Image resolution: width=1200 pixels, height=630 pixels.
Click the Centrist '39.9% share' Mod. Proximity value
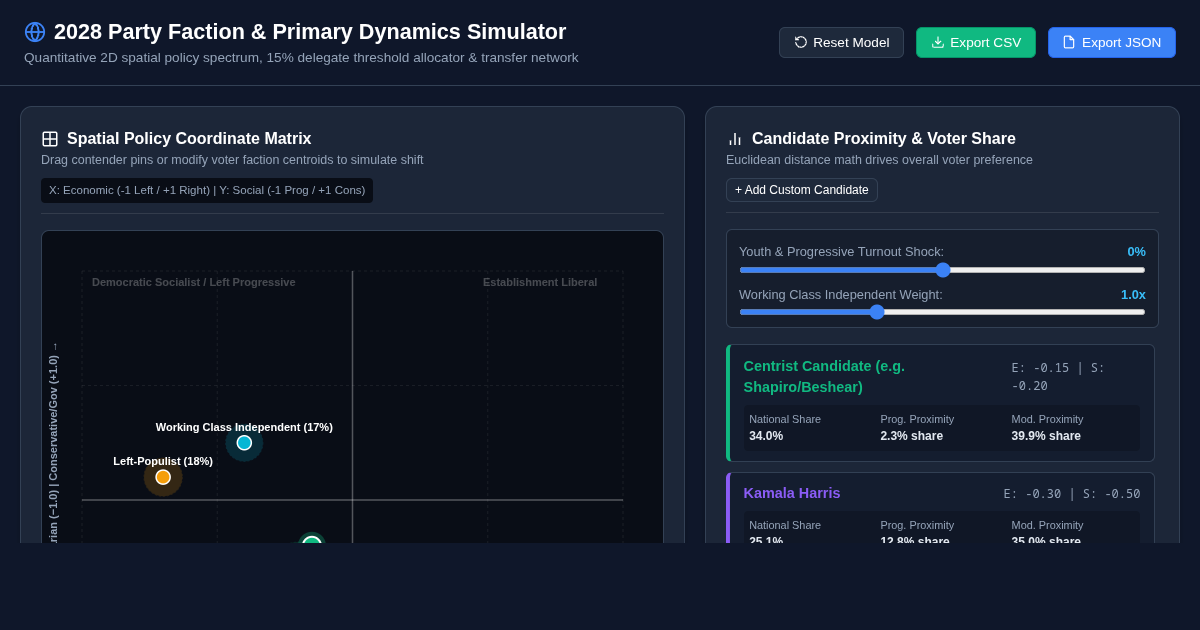point(1046,436)
